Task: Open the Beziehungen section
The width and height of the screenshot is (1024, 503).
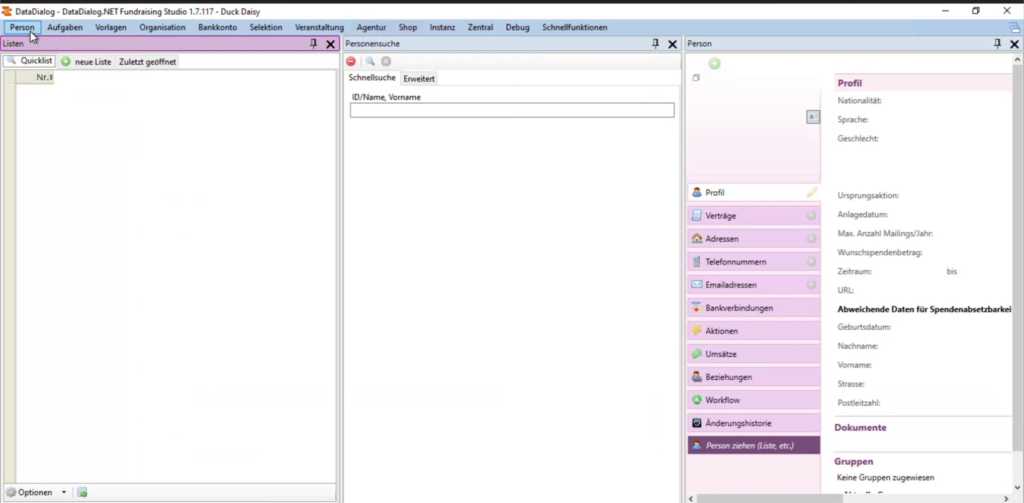Action: (x=754, y=377)
